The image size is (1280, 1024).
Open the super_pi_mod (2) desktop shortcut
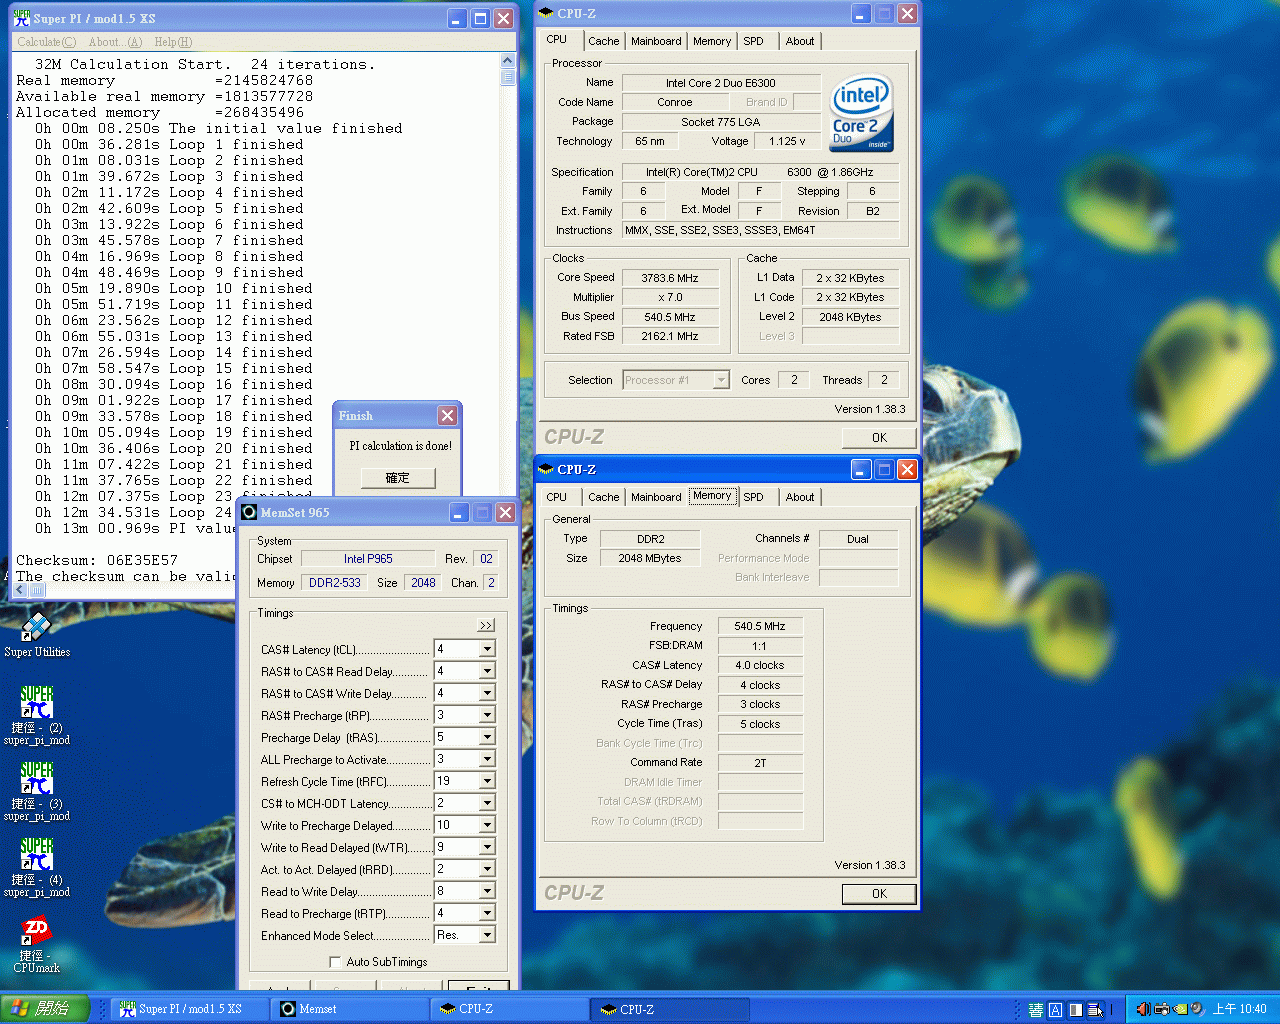point(37,715)
